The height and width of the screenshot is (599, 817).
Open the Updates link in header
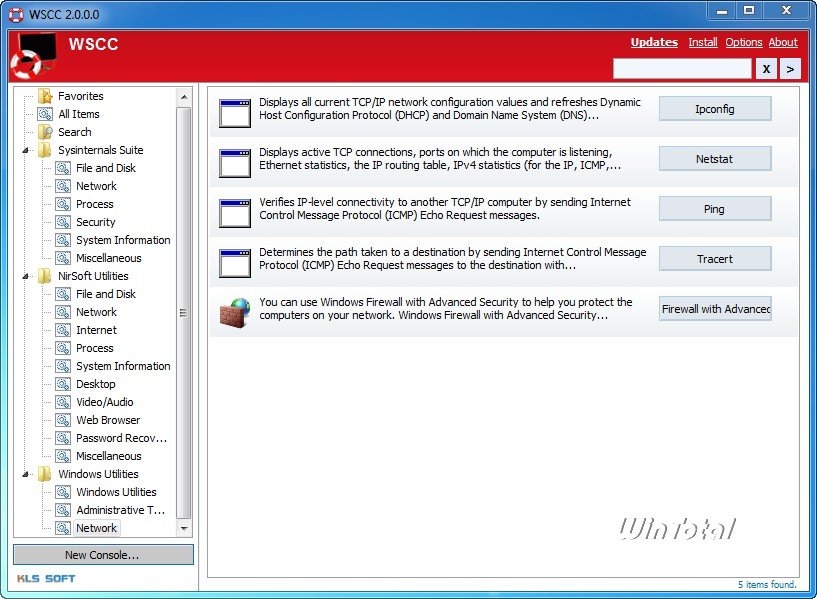click(654, 42)
